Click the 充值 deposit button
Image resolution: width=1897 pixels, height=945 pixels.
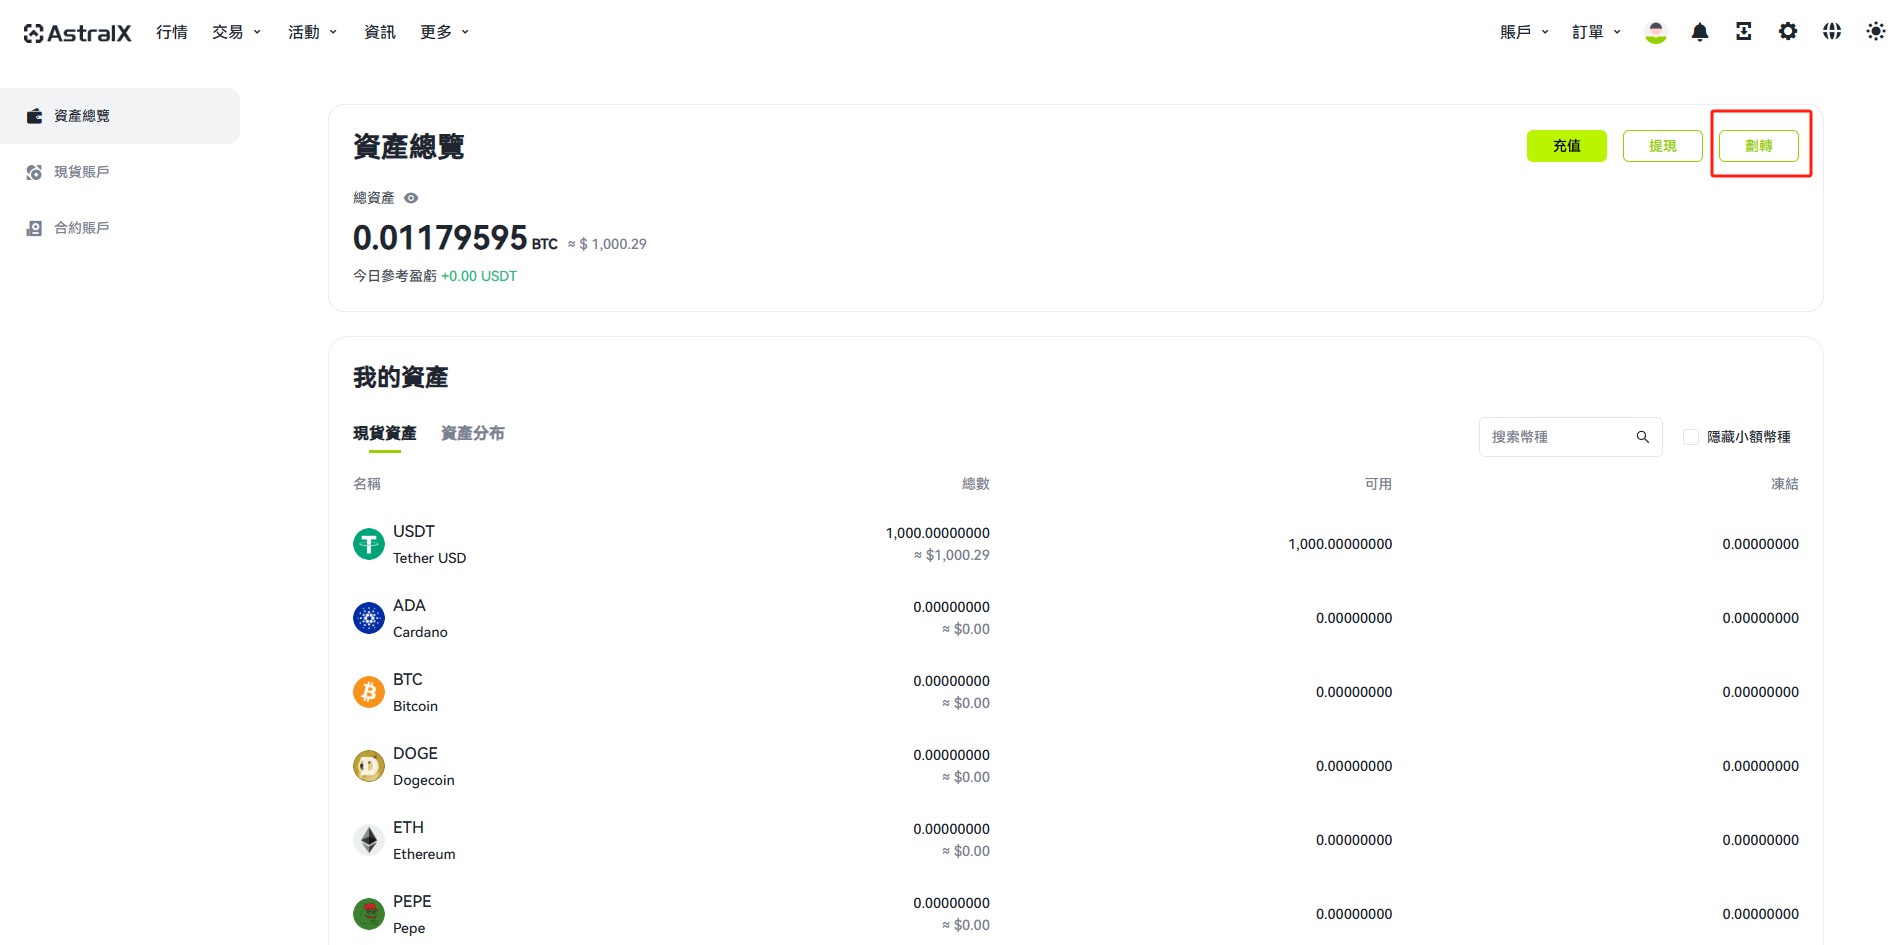(1567, 146)
